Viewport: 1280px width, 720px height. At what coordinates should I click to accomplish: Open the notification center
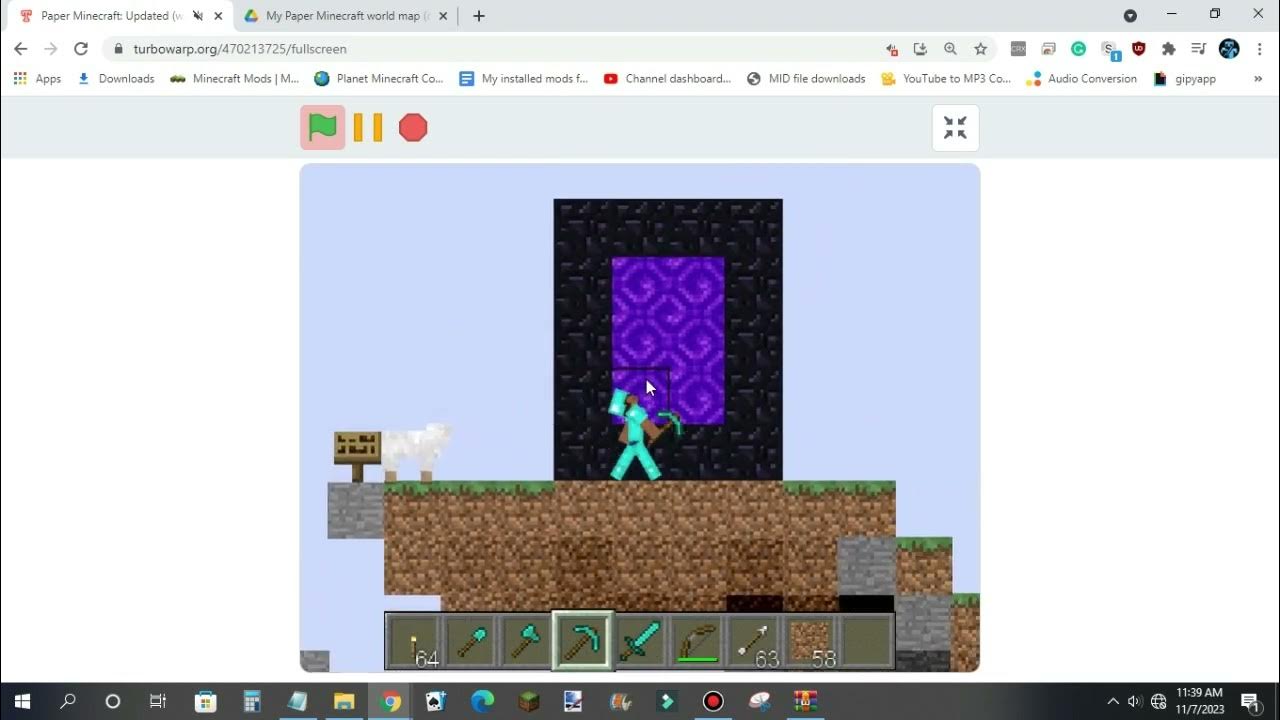point(1250,701)
